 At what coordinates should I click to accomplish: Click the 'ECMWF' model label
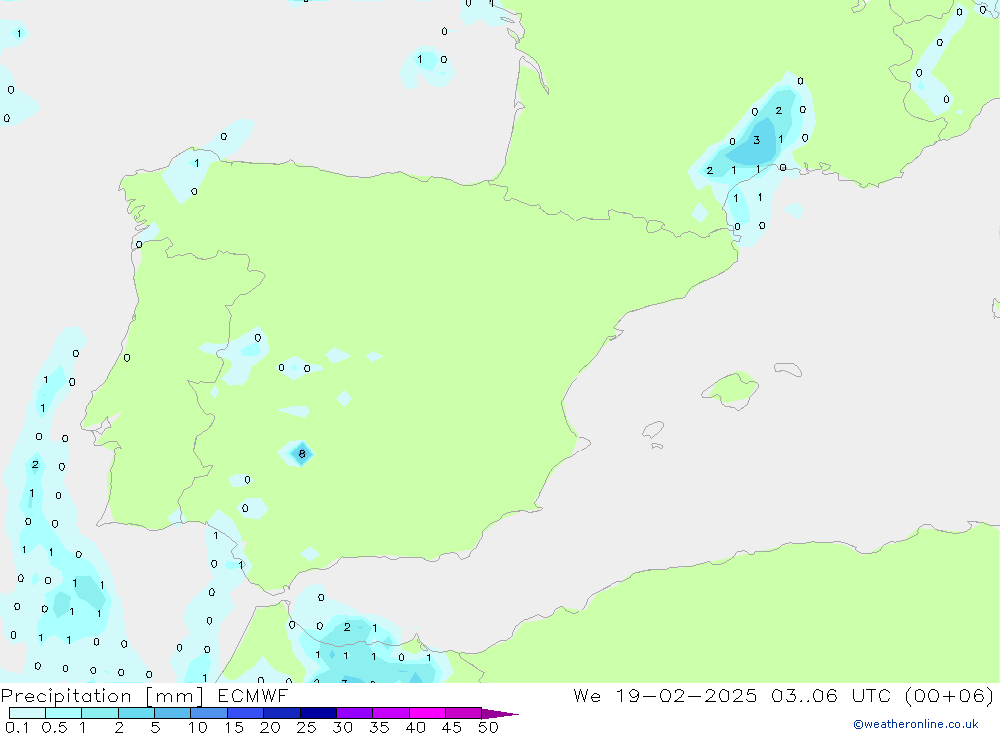pos(253,695)
